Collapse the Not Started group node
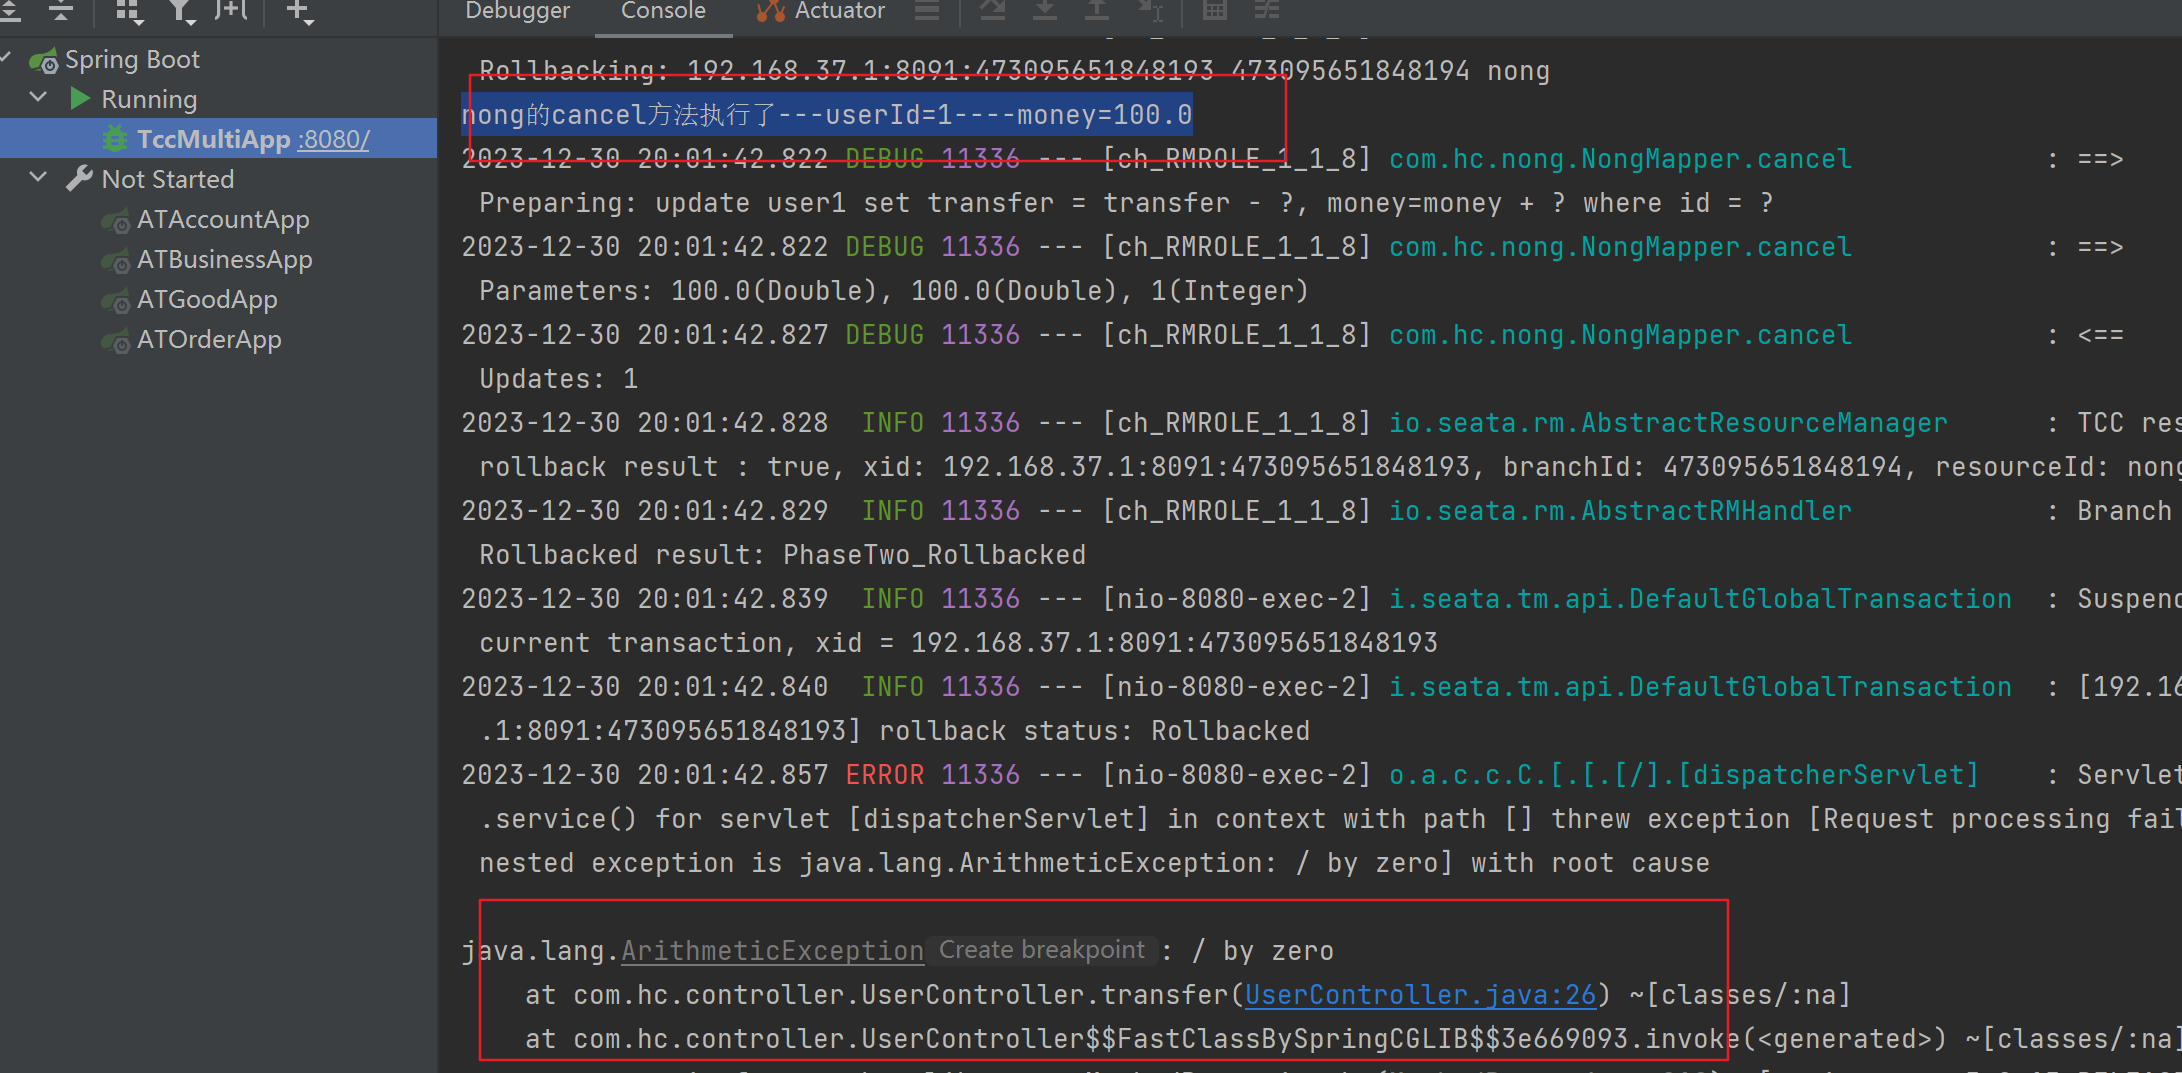The height and width of the screenshot is (1073, 2182). (x=39, y=178)
